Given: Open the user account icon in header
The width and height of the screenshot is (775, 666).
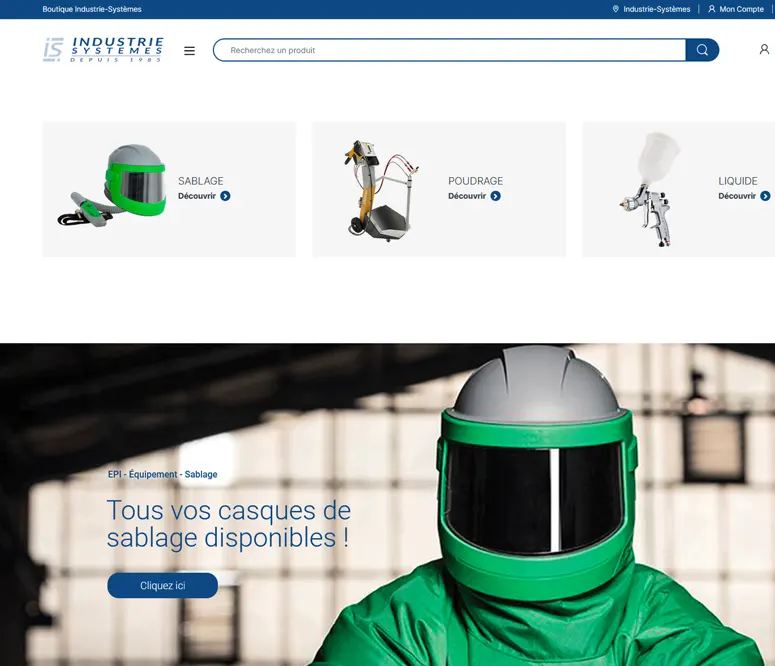Looking at the screenshot, I should point(764,49).
